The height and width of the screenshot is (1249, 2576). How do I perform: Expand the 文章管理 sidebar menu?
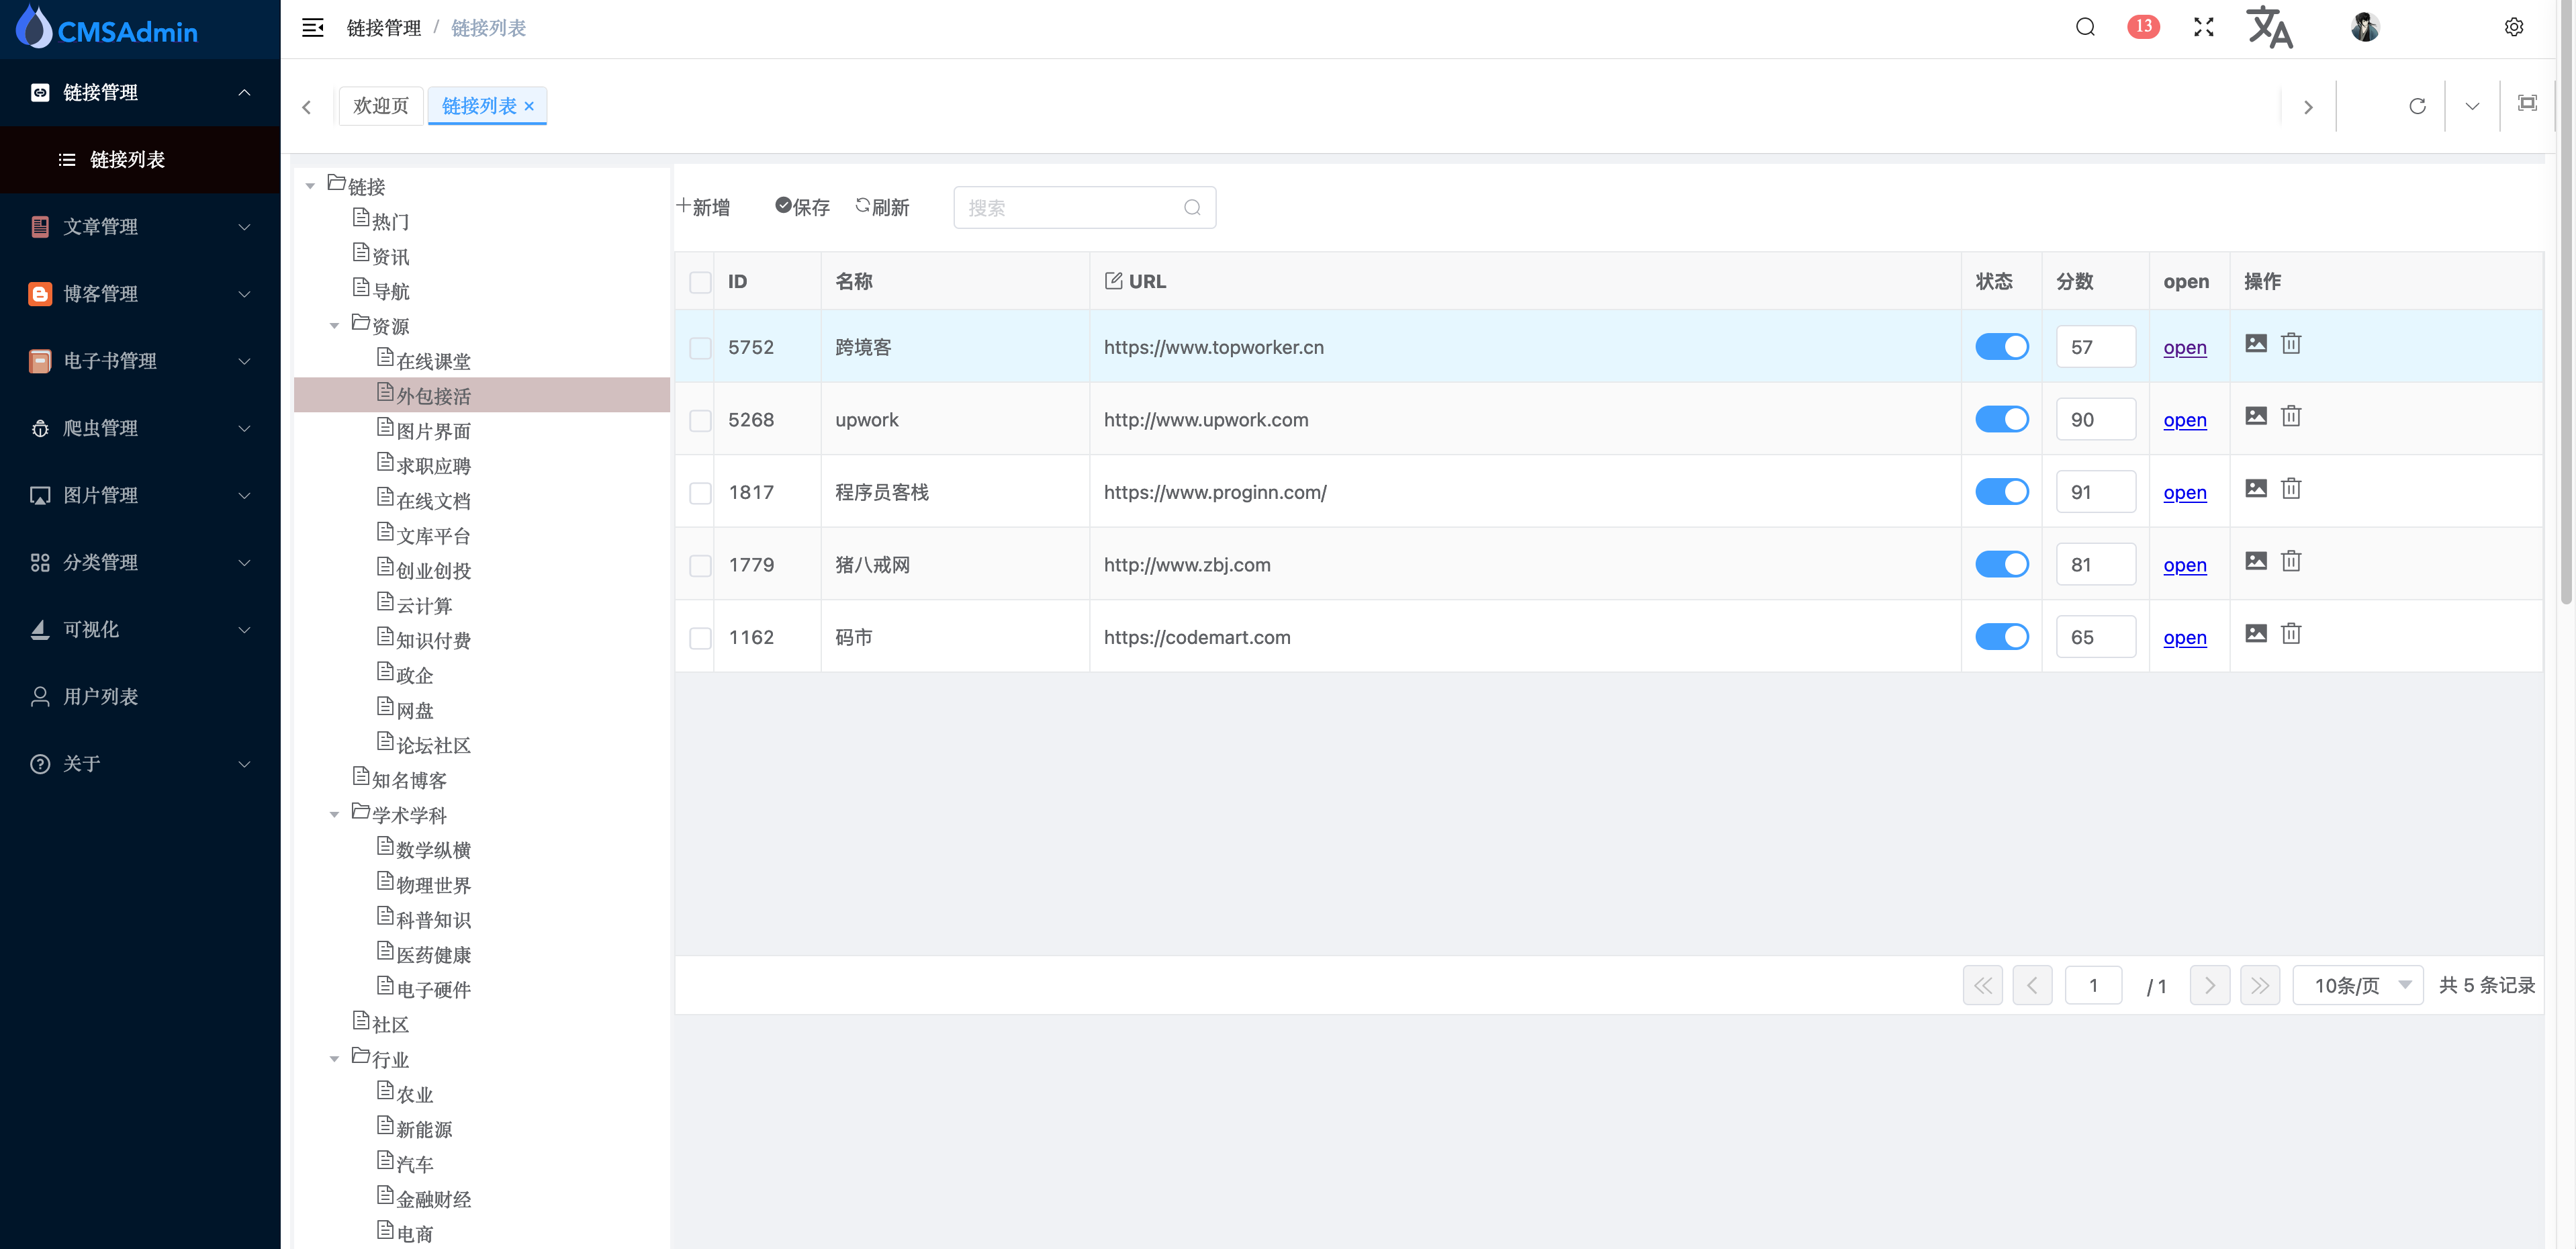140,227
